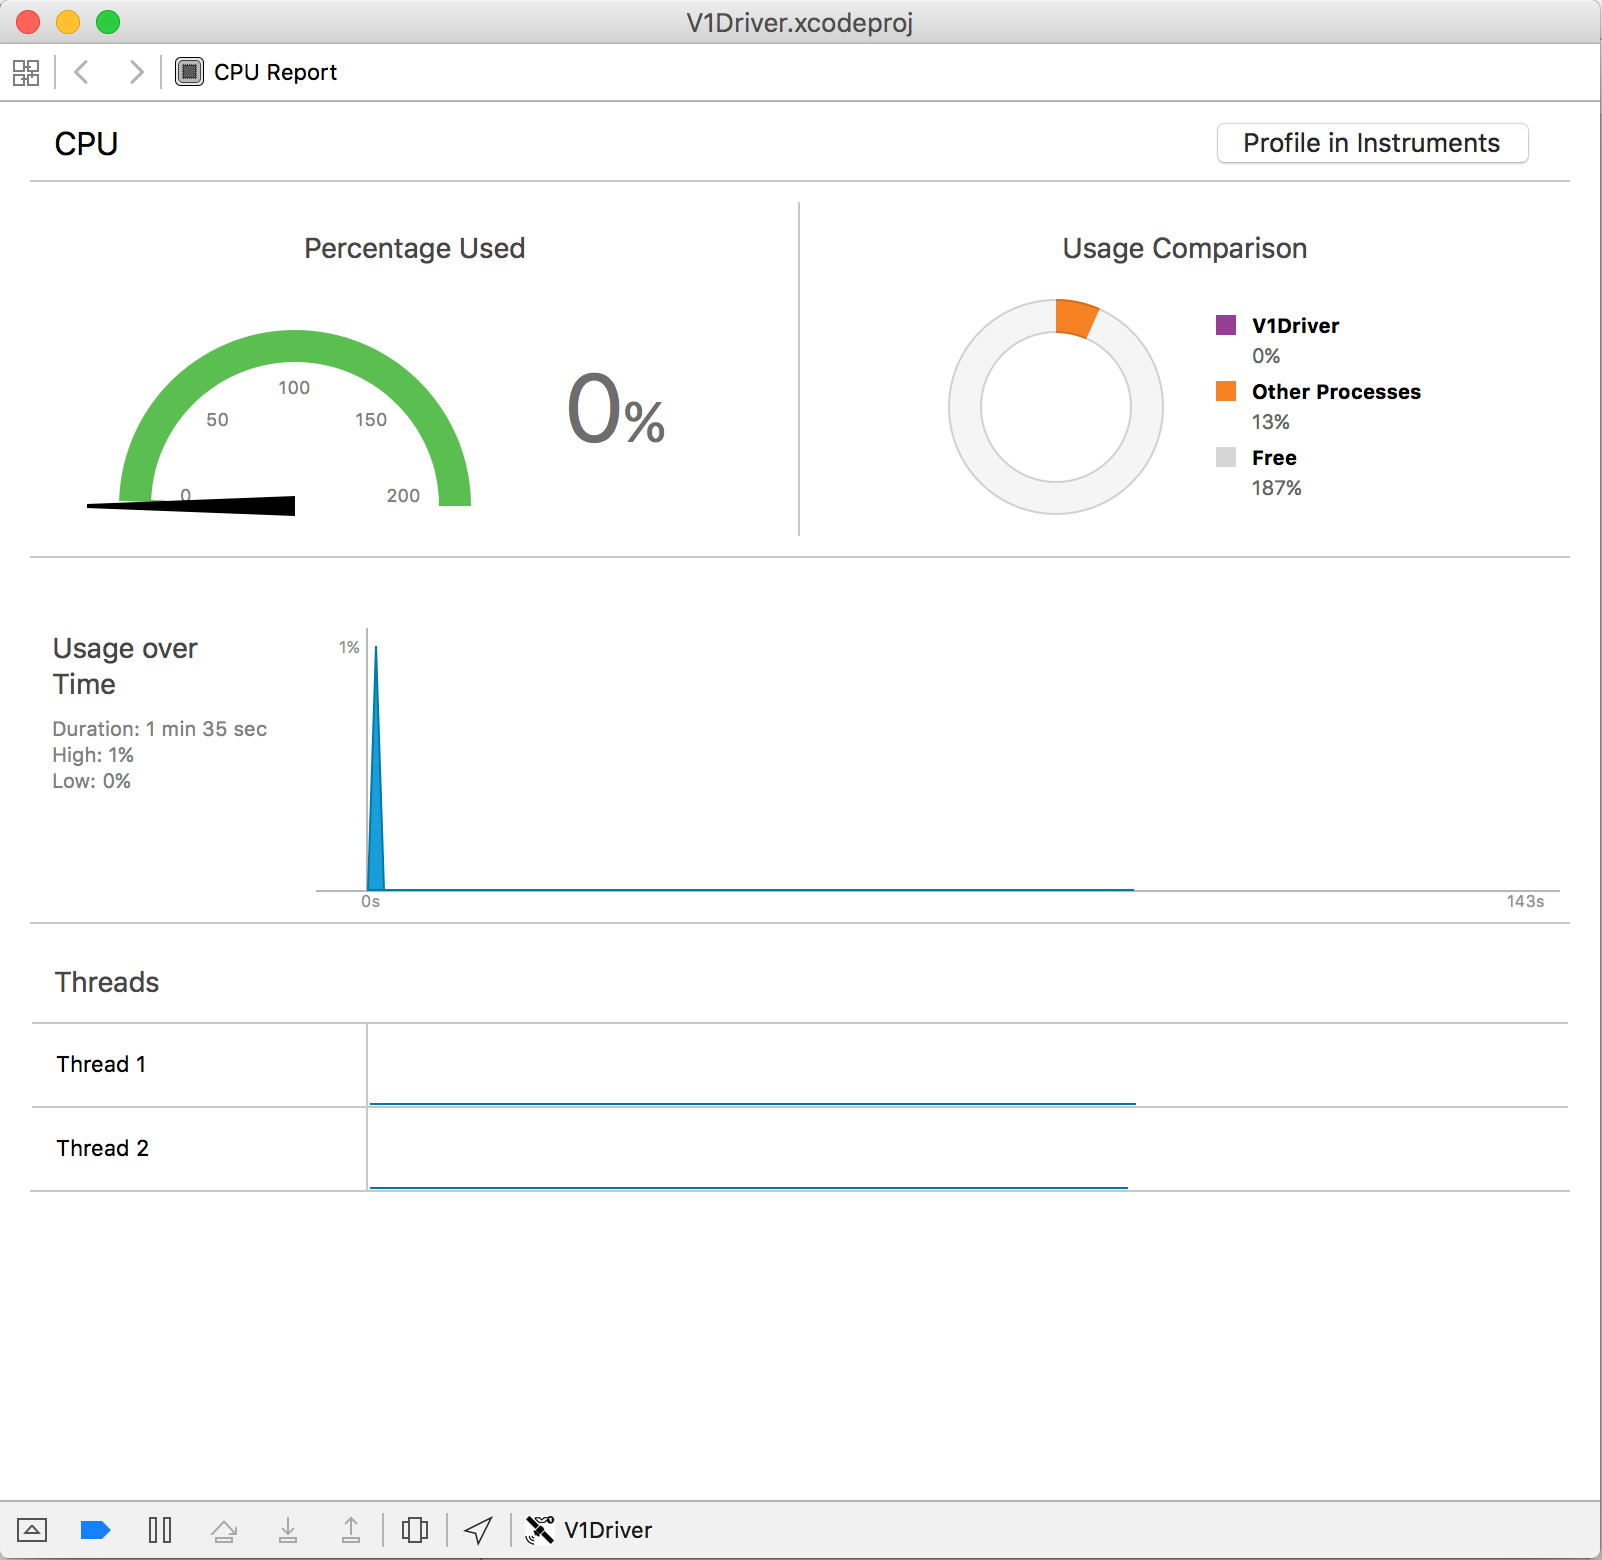Select the Thread 1 row
The image size is (1602, 1560).
click(800, 1065)
